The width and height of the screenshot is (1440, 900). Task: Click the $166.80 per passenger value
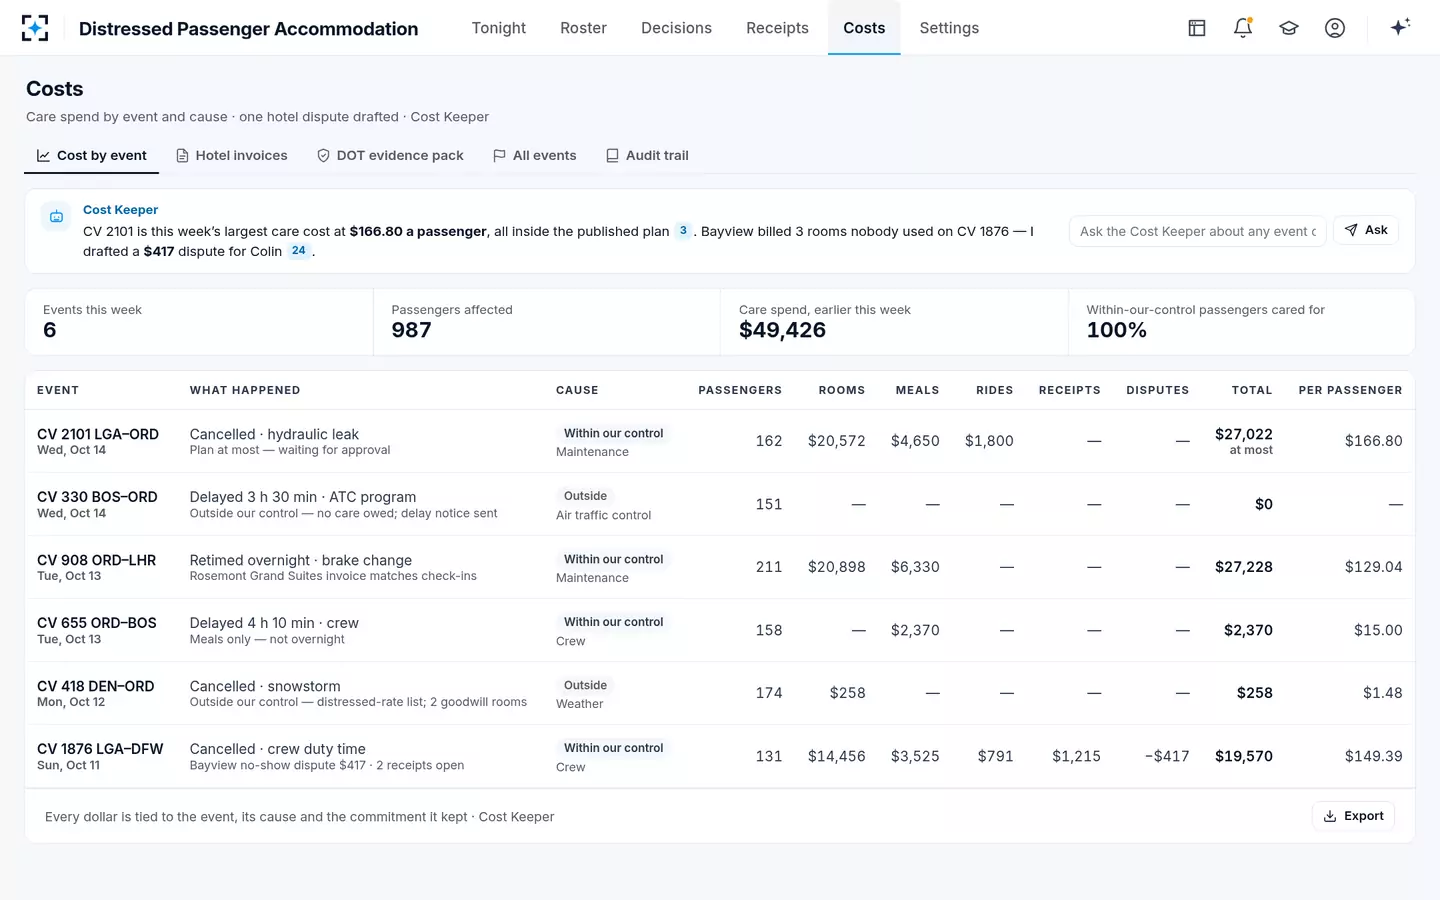point(1373,441)
